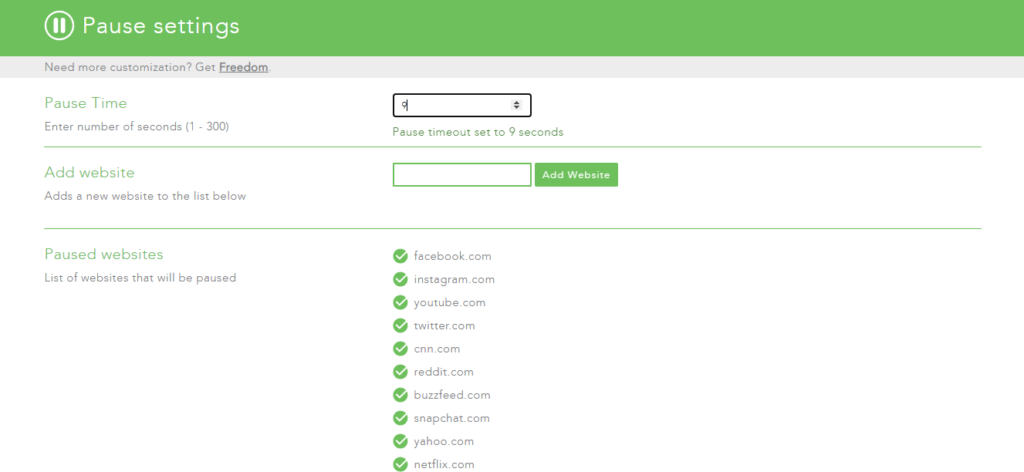1024x472 pixels.
Task: Click the Add Website button
Action: coord(576,175)
